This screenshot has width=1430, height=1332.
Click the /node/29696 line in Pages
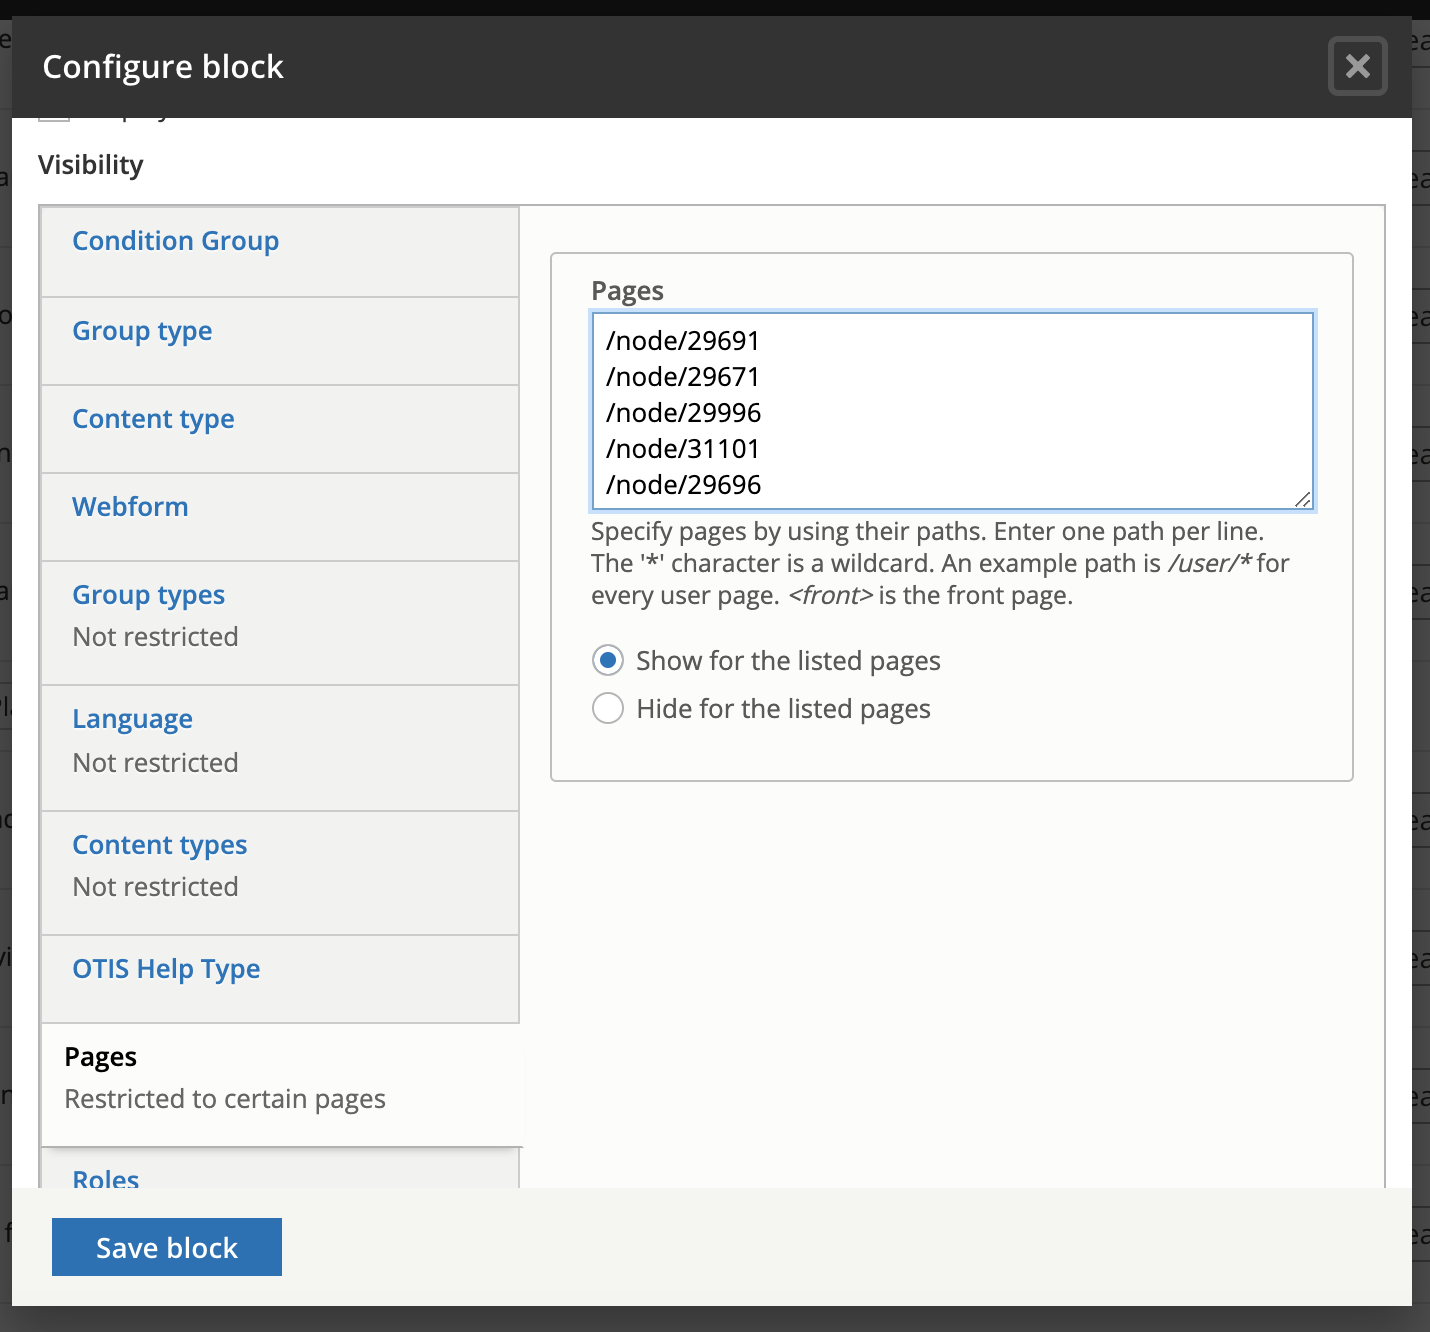pyautogui.click(x=683, y=485)
